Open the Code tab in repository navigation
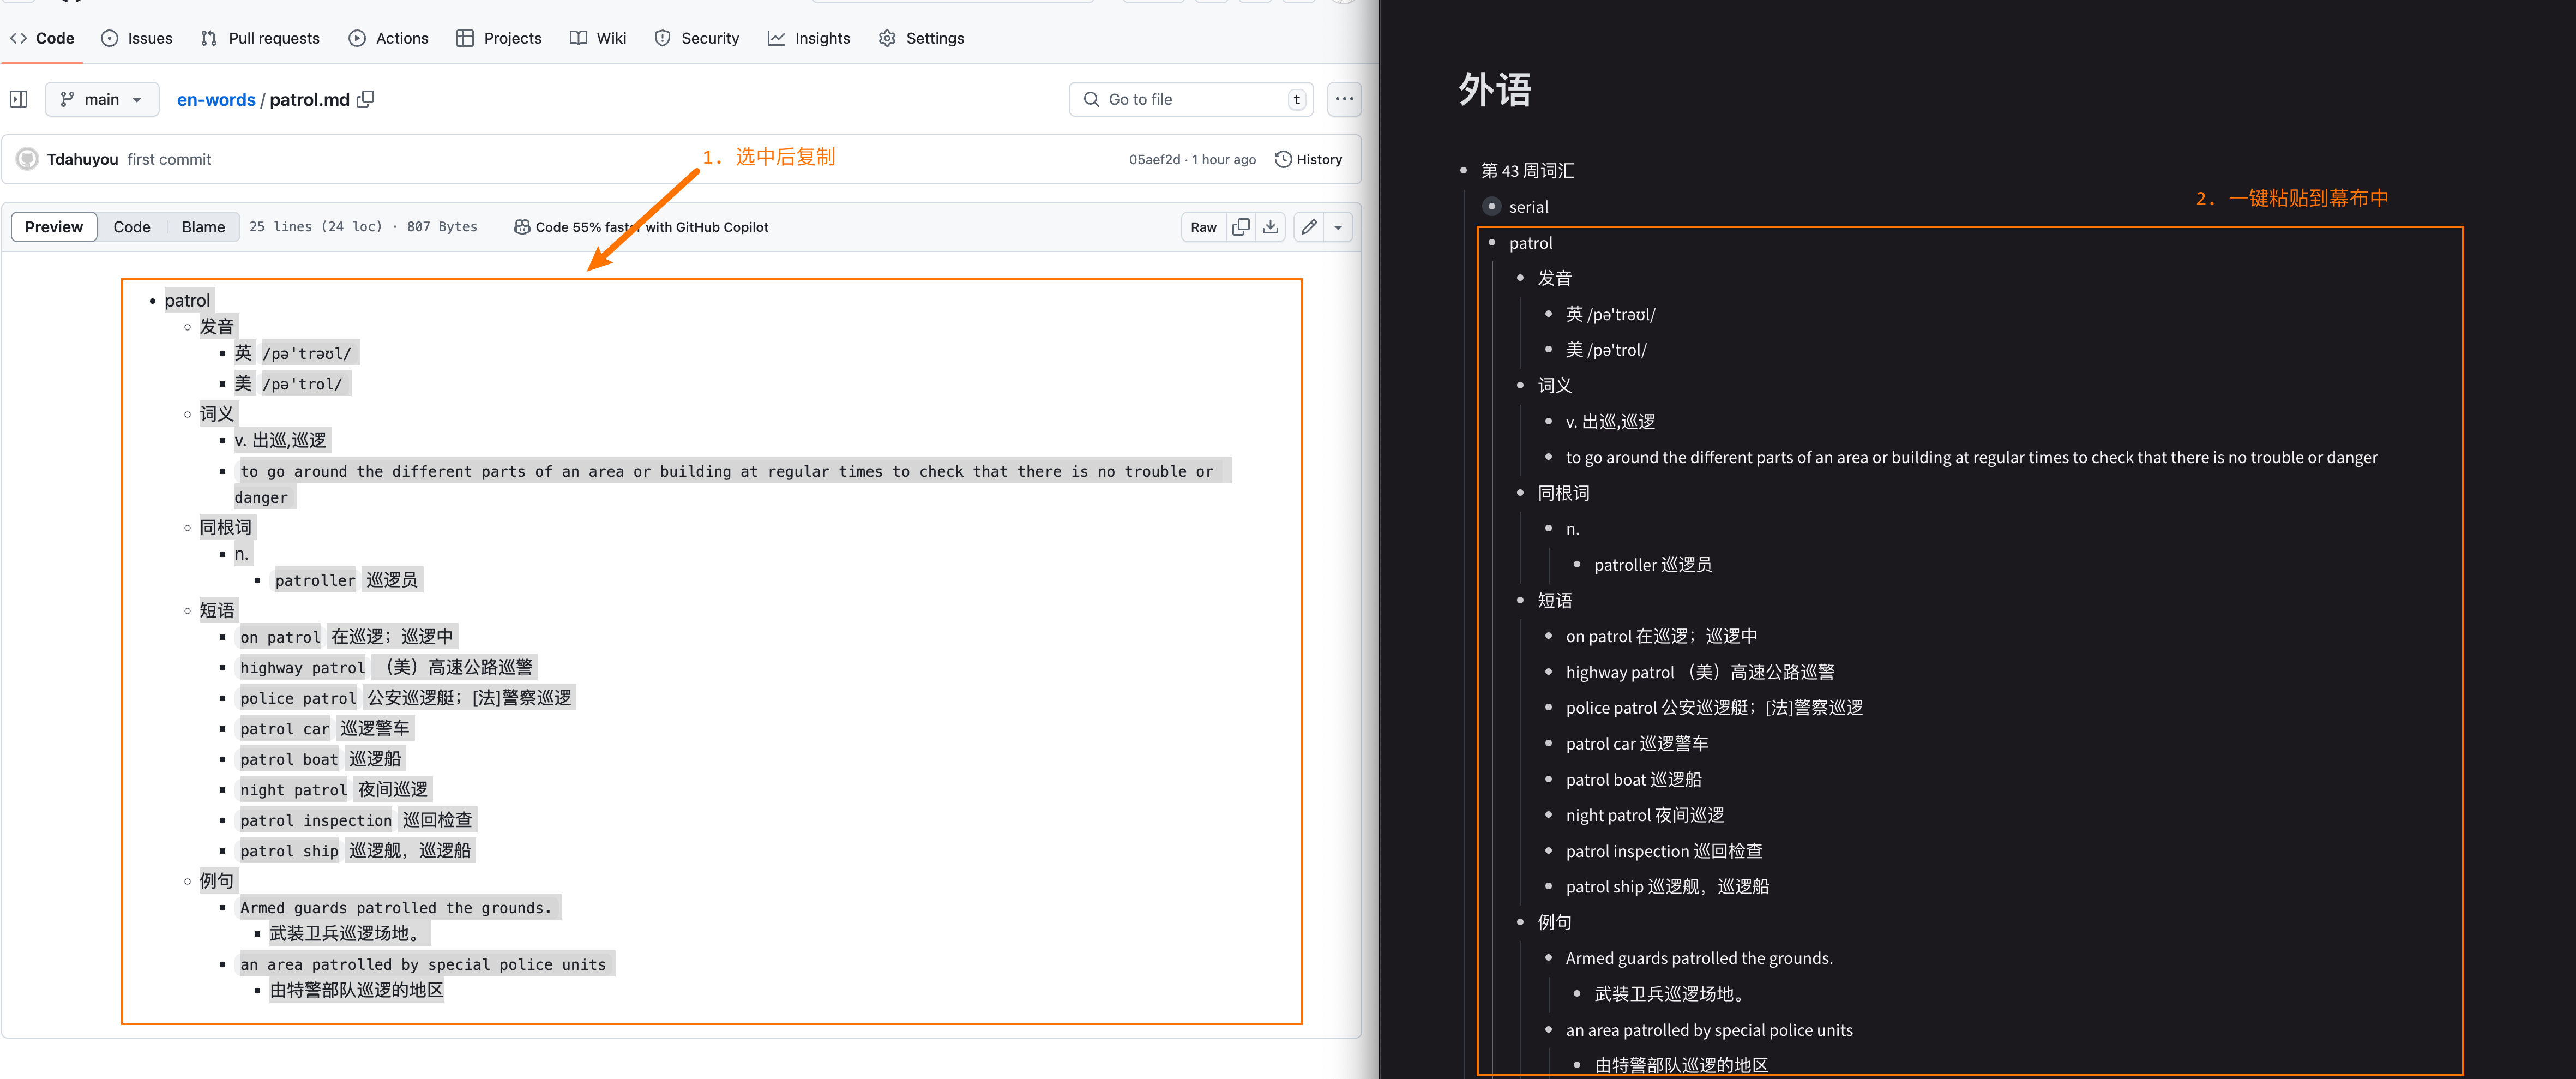This screenshot has width=2576, height=1079. (42, 38)
